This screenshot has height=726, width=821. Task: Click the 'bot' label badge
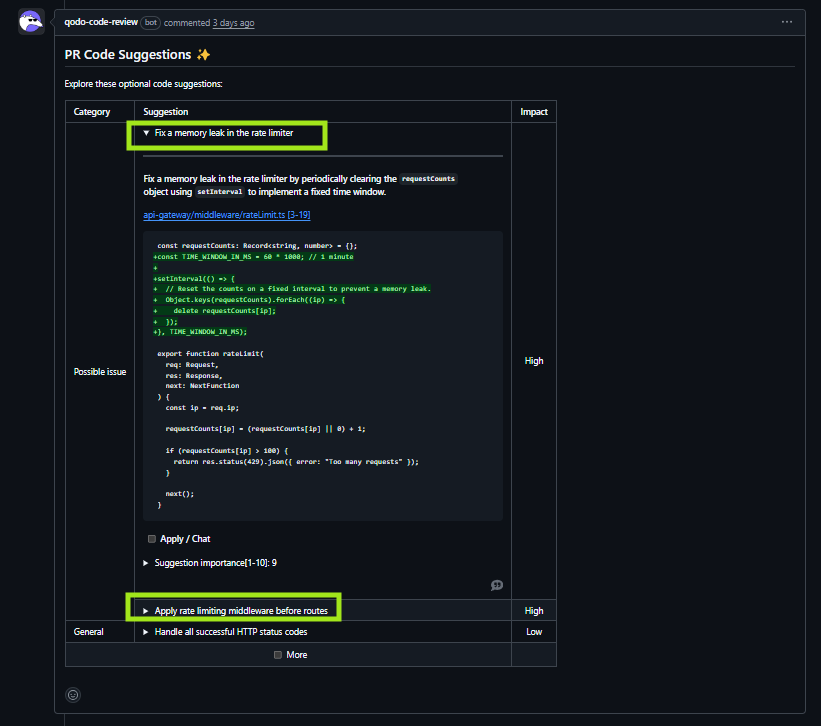click(x=151, y=23)
